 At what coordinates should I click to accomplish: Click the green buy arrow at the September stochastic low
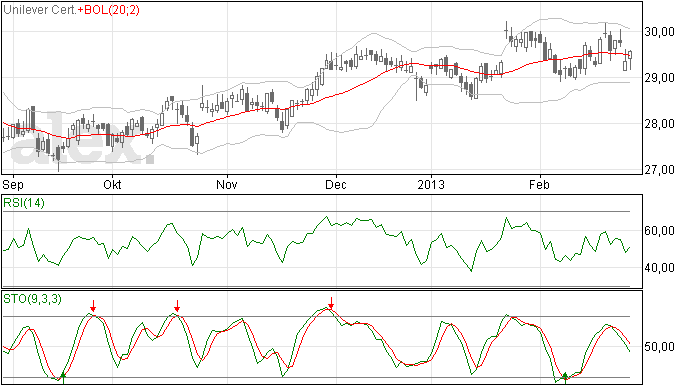[x=63, y=378]
